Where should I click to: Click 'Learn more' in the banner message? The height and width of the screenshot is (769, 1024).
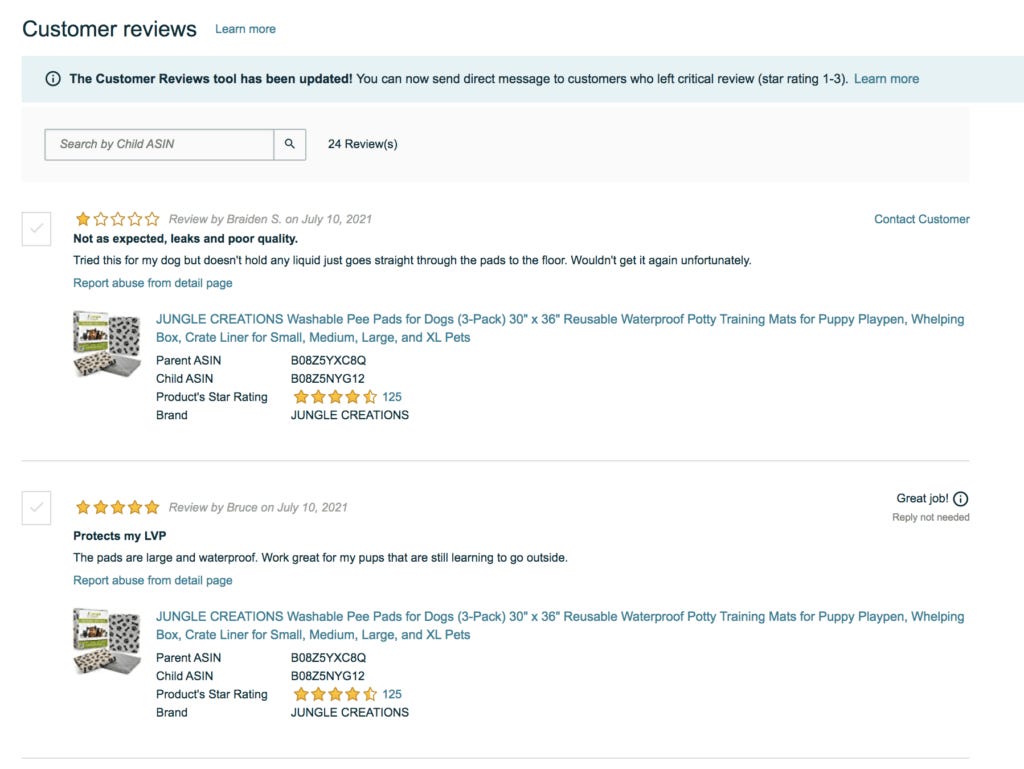[887, 78]
